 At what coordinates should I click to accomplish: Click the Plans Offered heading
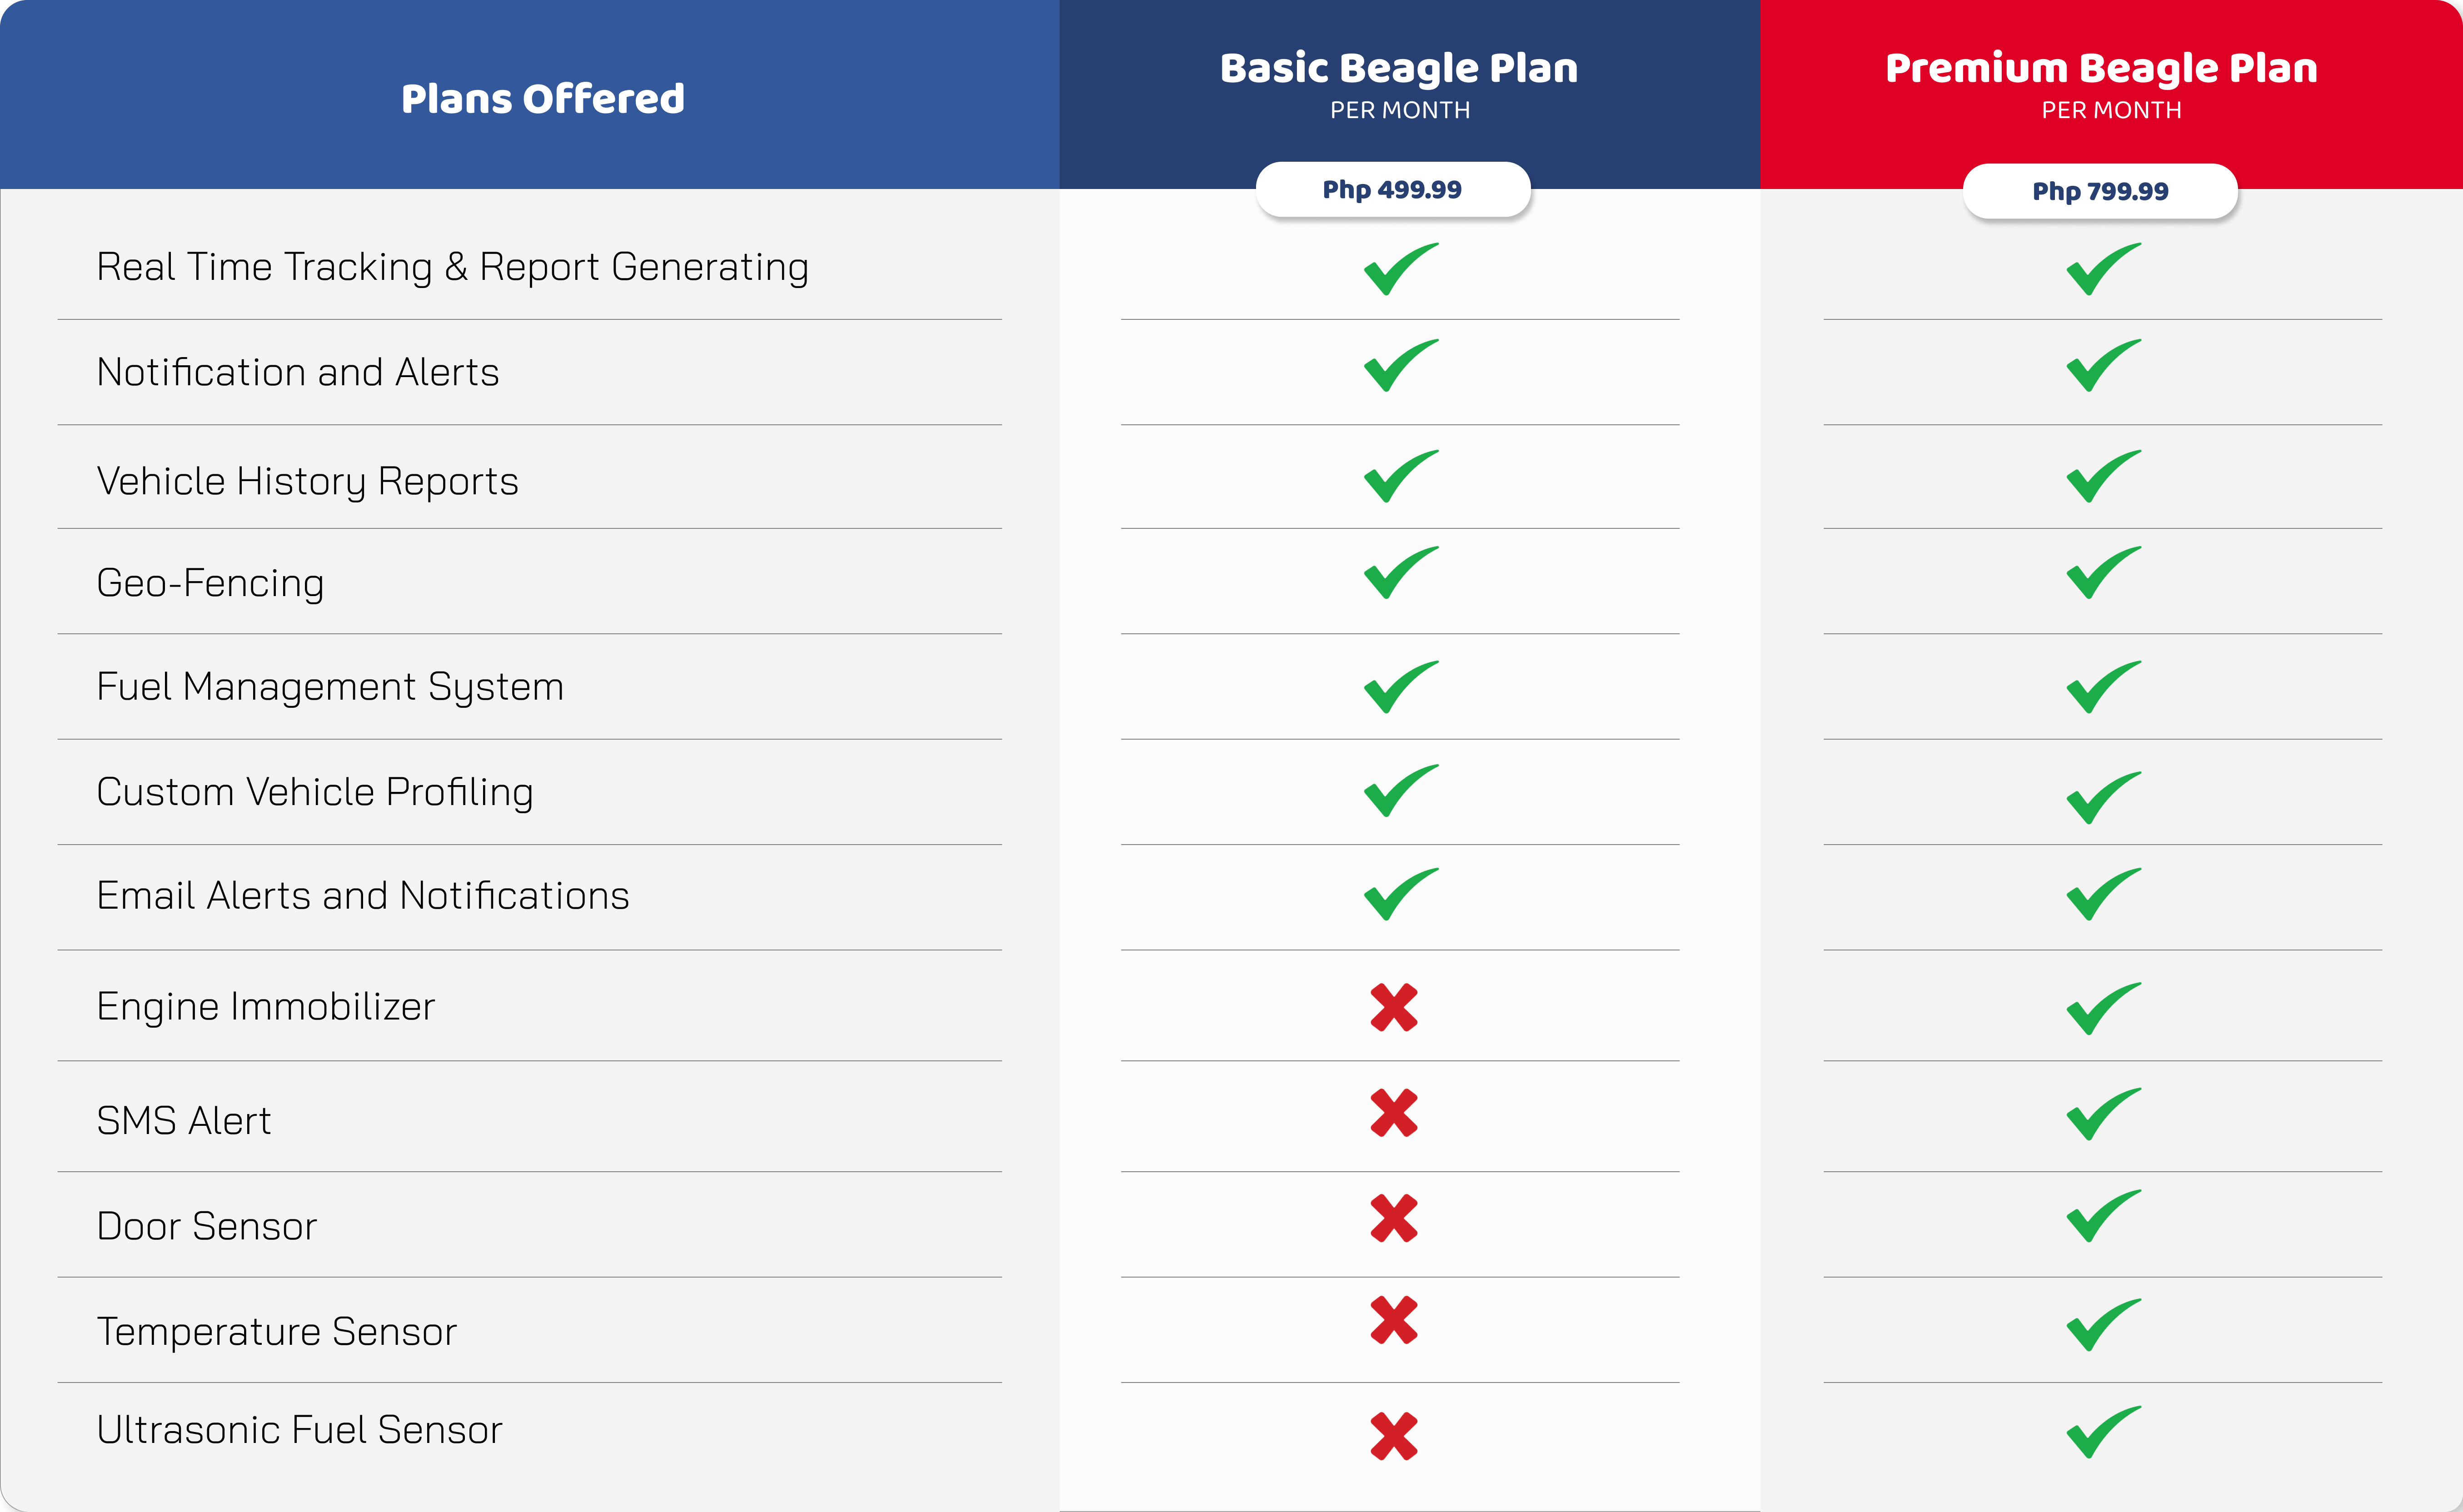(543, 98)
